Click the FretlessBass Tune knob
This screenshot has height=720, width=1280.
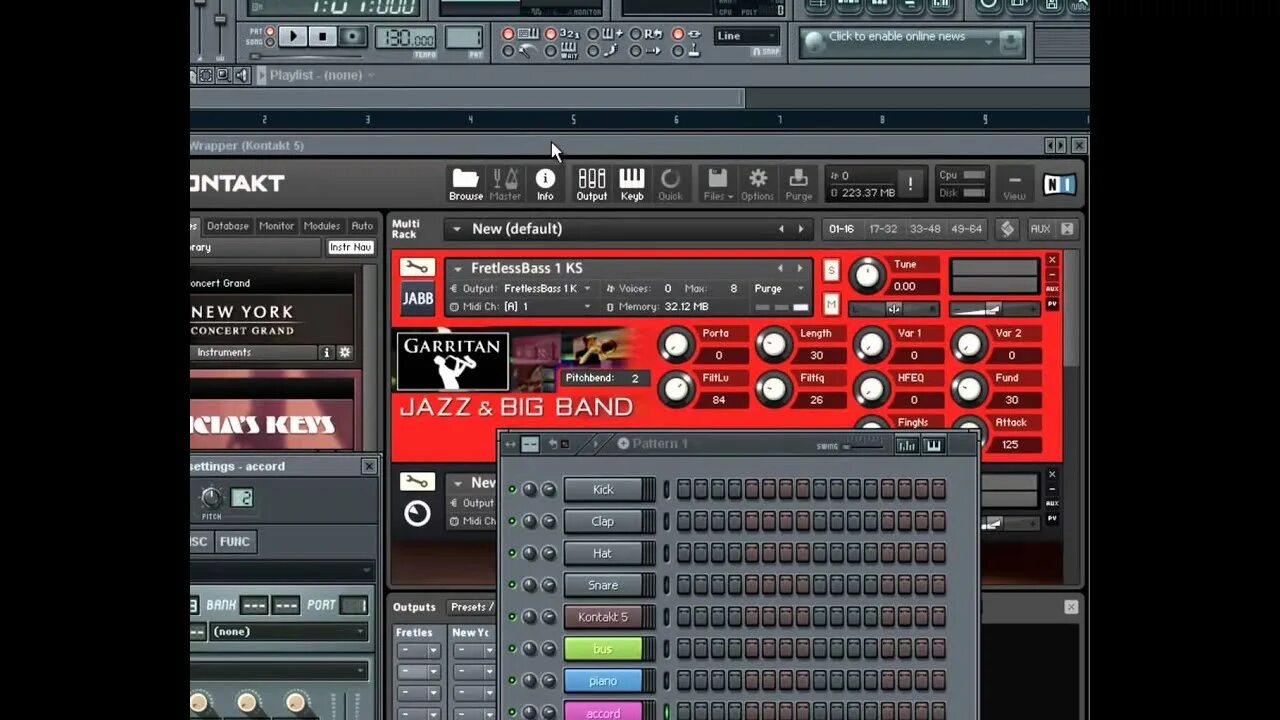click(867, 275)
